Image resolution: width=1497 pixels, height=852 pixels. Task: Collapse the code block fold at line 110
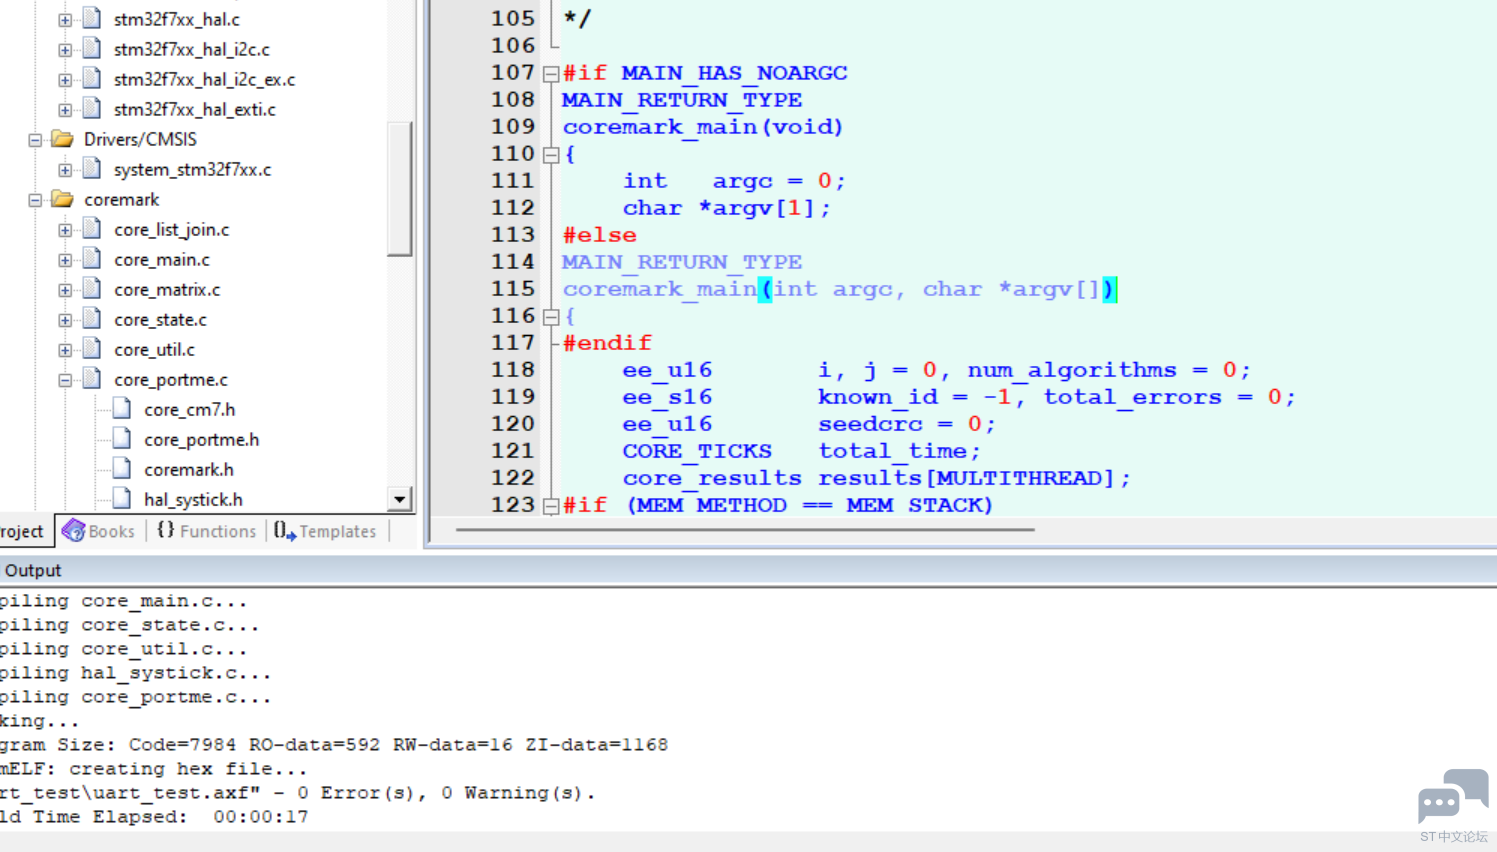[x=551, y=155]
